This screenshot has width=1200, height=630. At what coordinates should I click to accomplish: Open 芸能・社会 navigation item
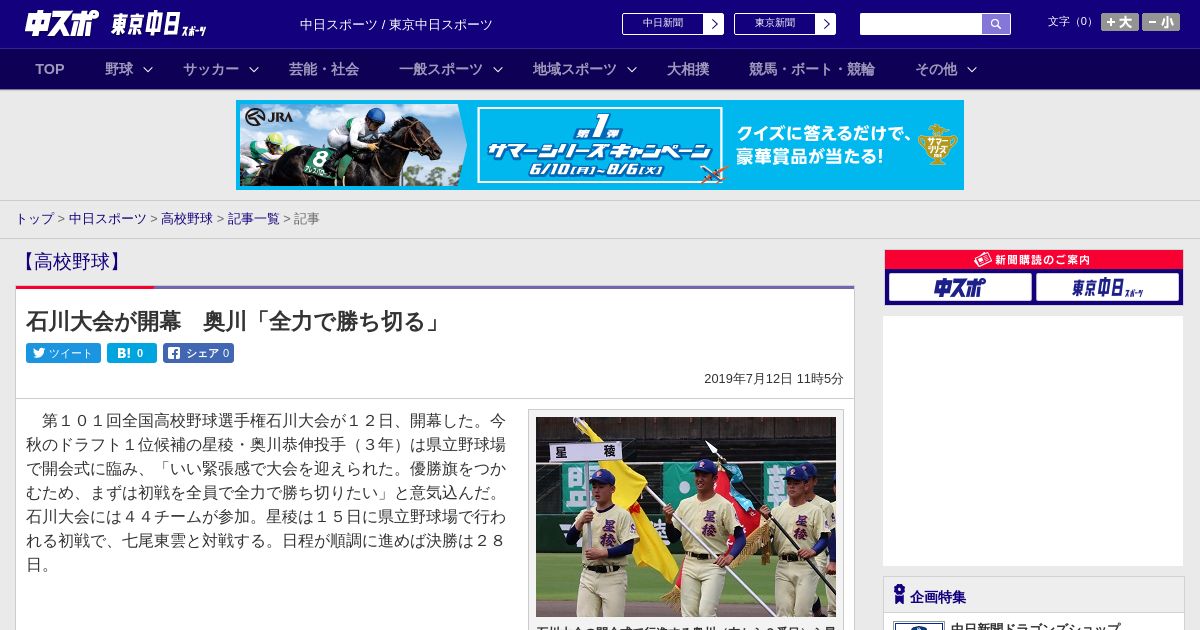[x=324, y=69]
